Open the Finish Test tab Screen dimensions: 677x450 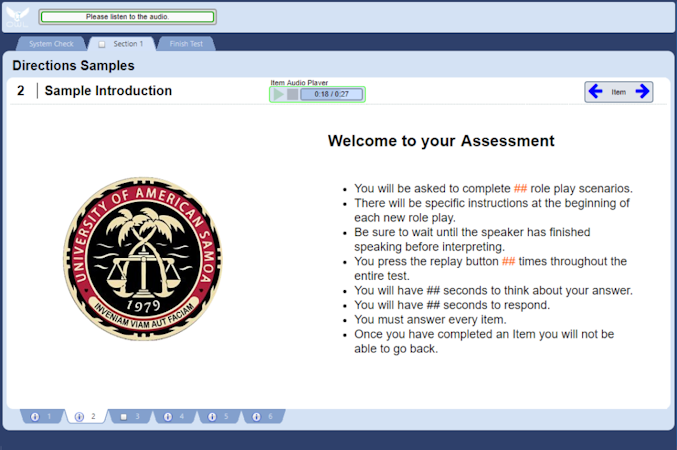pyautogui.click(x=186, y=44)
